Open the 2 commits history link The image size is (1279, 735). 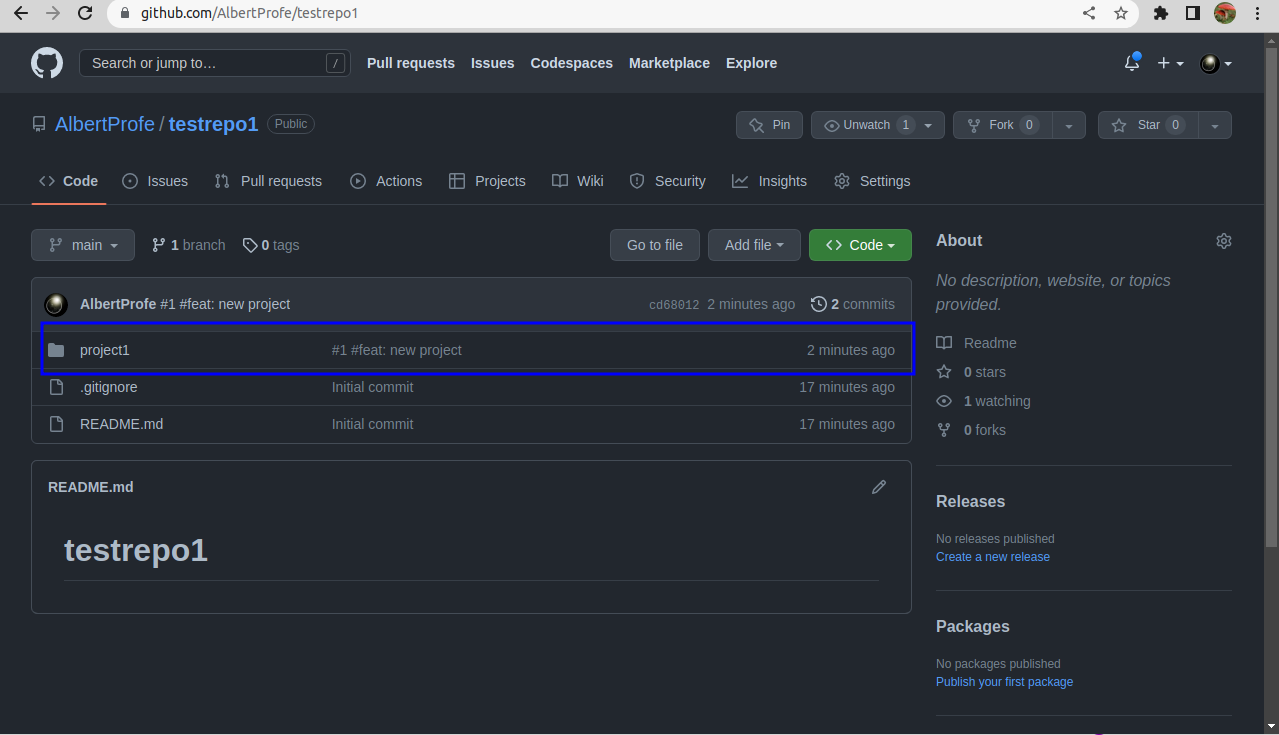(x=853, y=304)
